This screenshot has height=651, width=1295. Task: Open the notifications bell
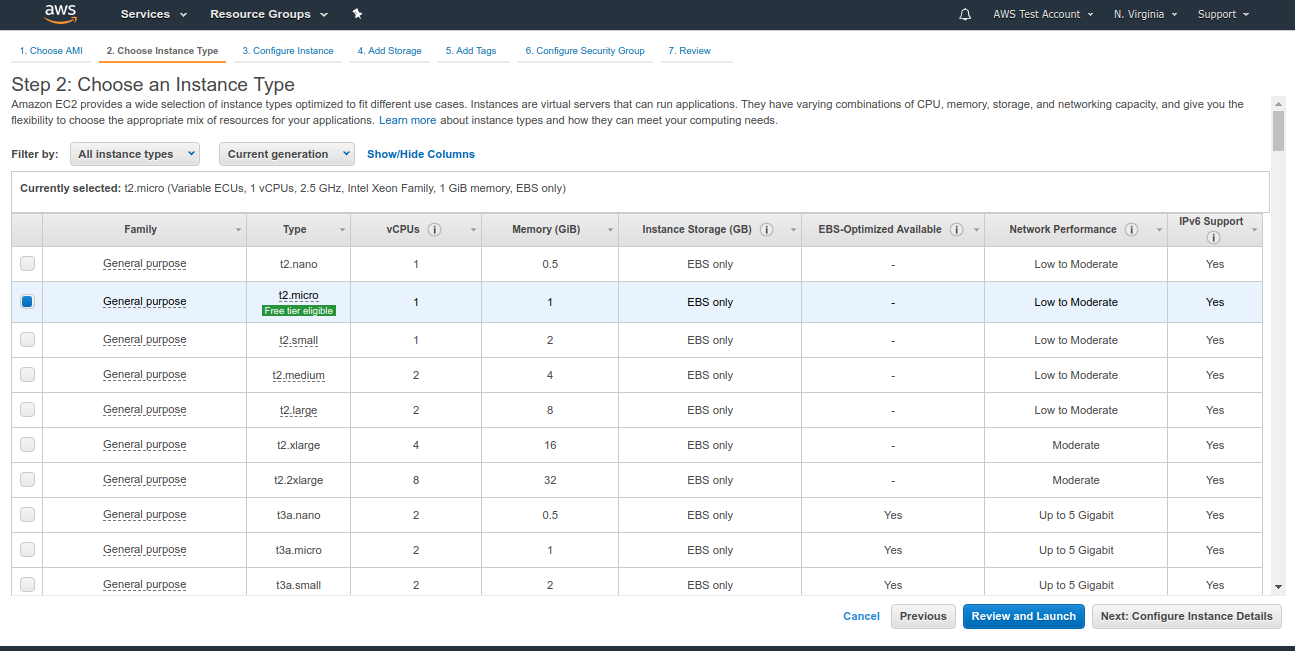pos(964,14)
